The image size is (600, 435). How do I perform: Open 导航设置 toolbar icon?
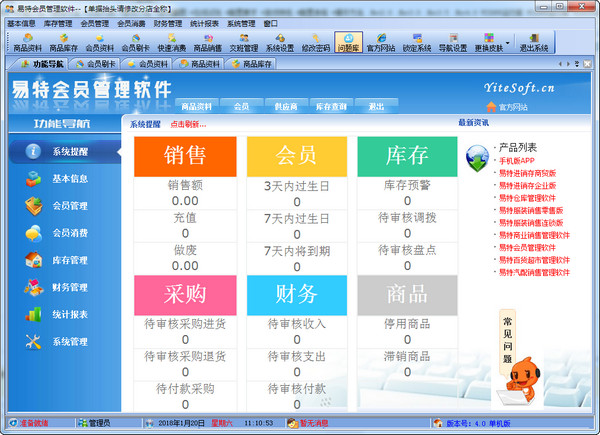point(453,42)
